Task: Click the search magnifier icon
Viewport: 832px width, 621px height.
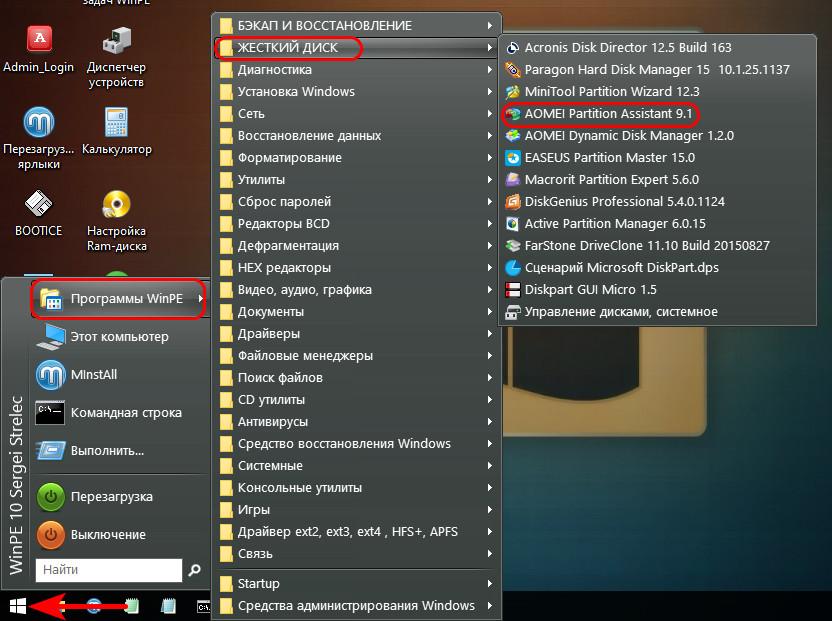Action: (x=194, y=570)
